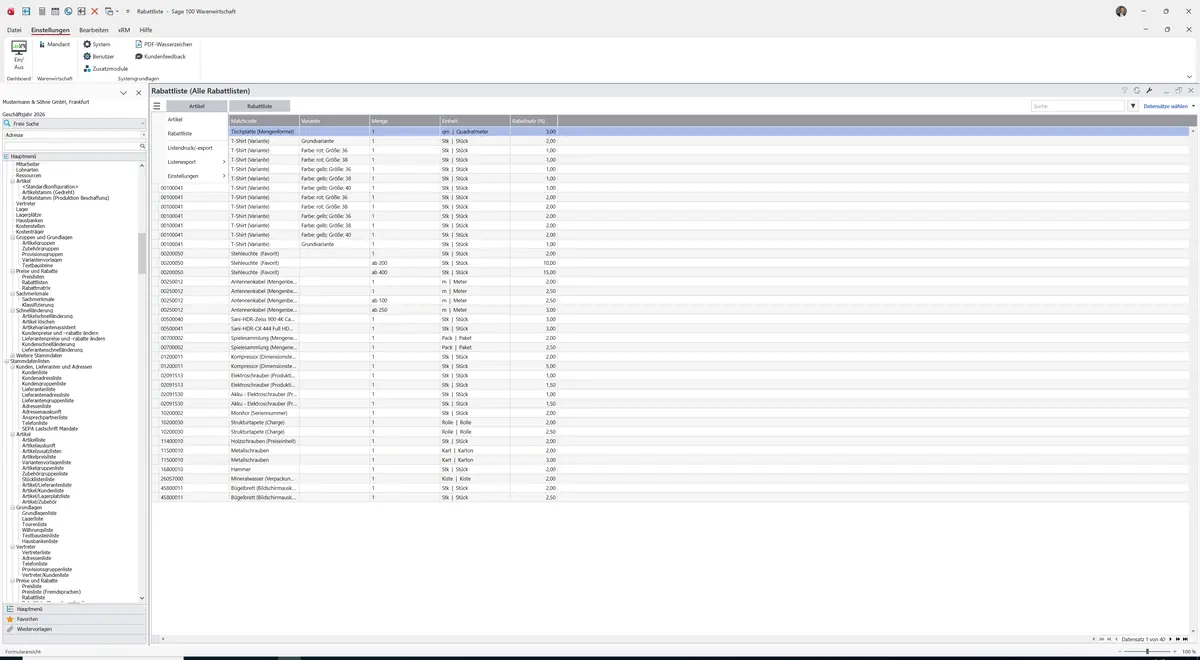Select Listendruck/-export in the dropdown menu
This screenshot has height=660, width=1200.
click(x=190, y=148)
